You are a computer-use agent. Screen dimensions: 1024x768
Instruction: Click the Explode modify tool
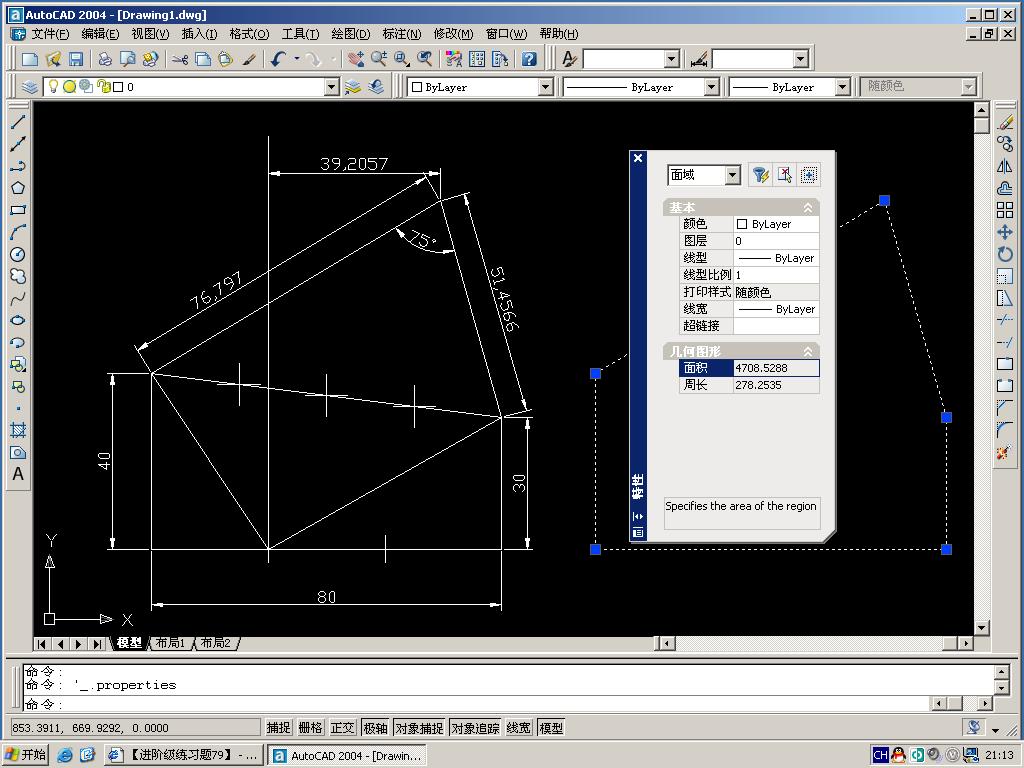tap(1005, 452)
